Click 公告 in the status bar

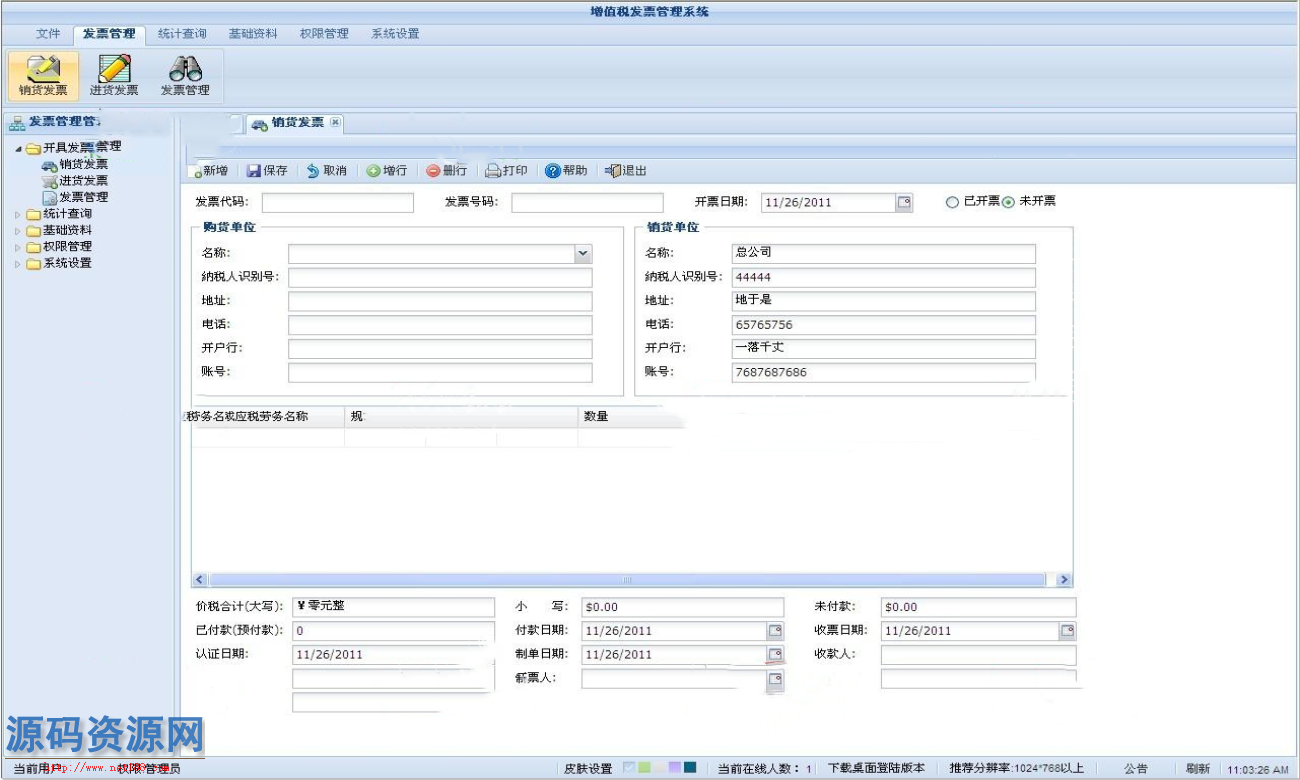tap(1135, 769)
